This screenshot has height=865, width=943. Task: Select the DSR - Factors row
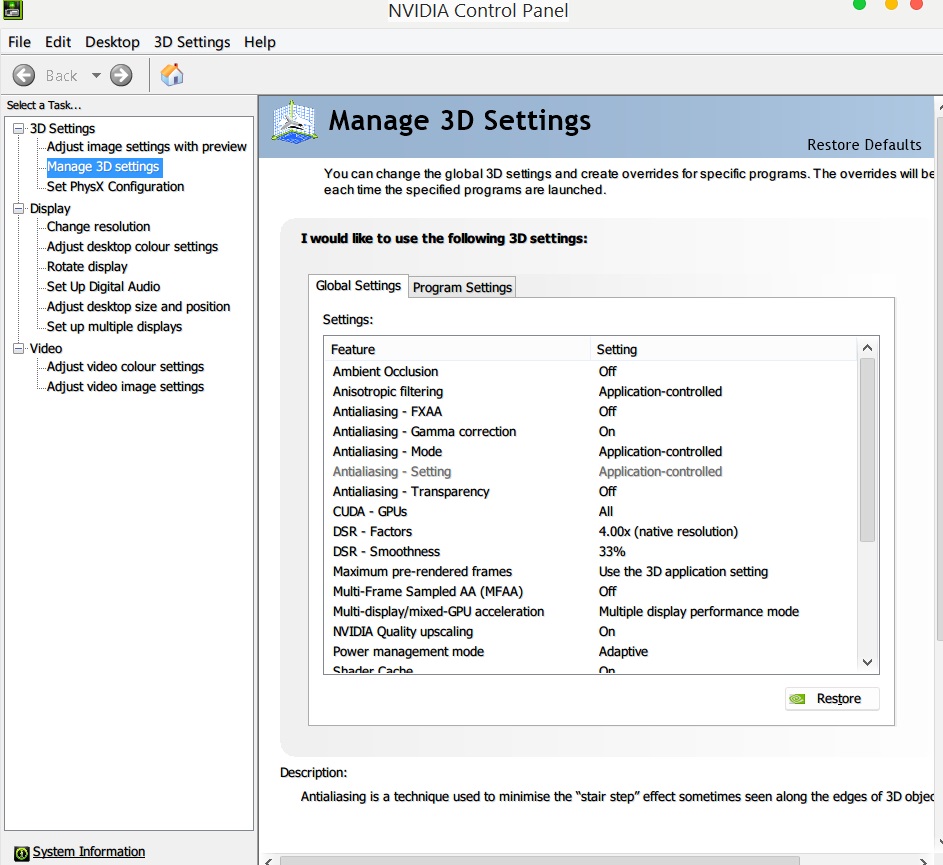[592, 532]
